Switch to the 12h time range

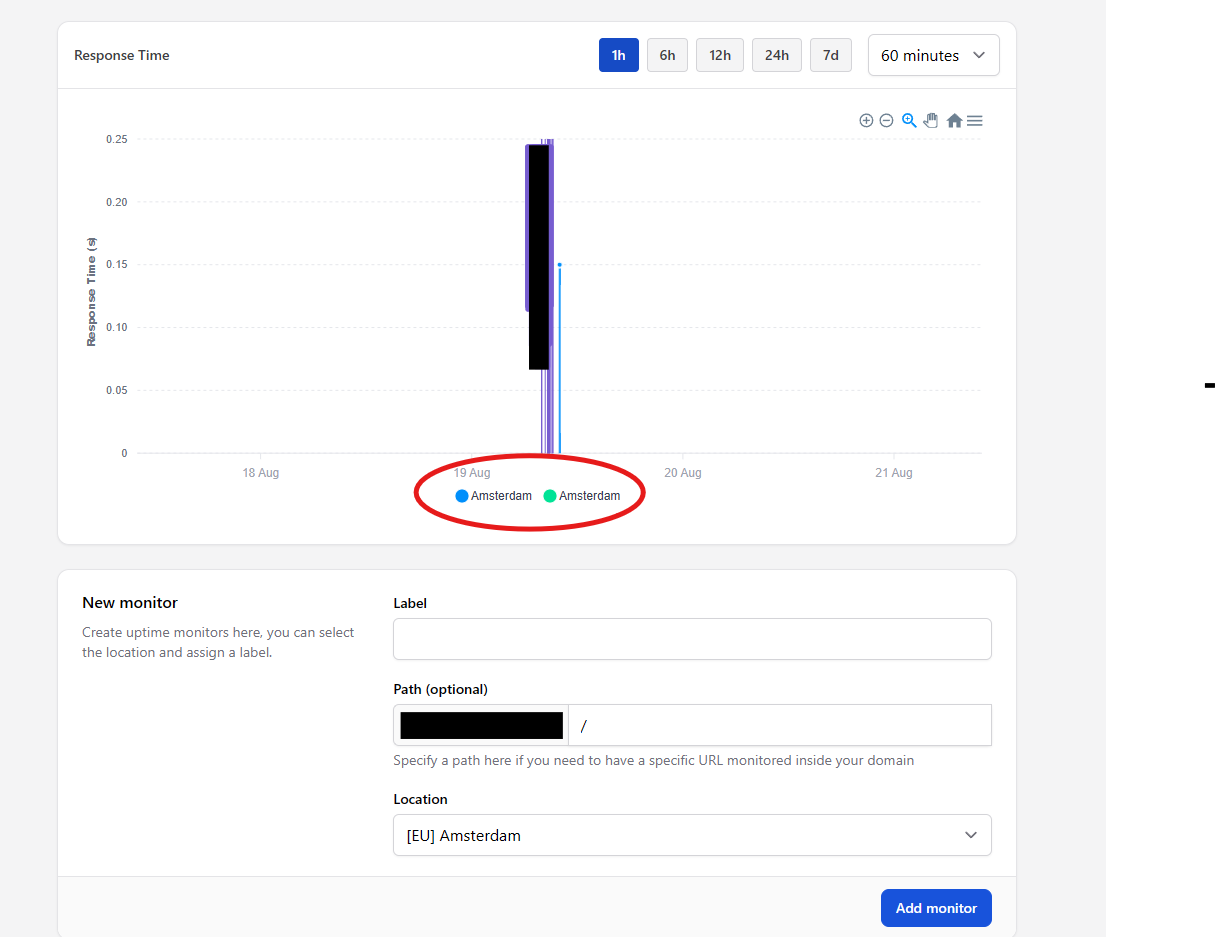tap(720, 55)
